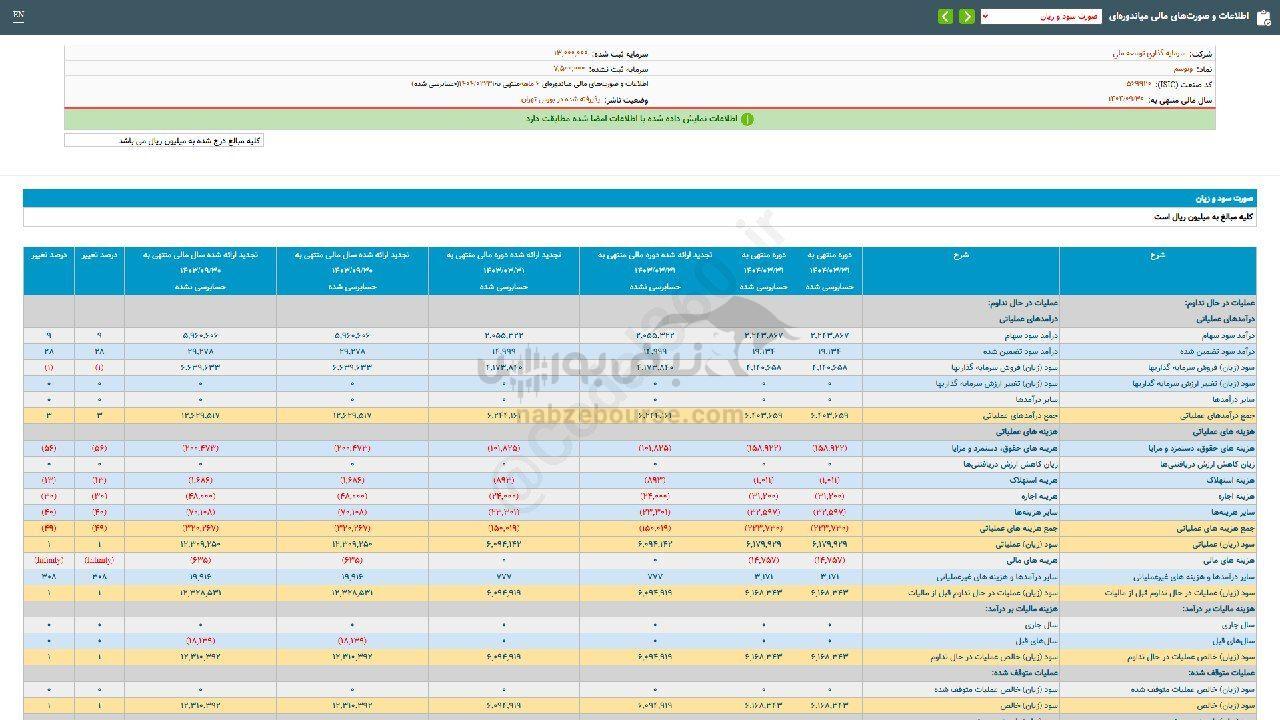This screenshot has height=720, width=1280.
Task: Click the text box about amounts in million rials
Action: [x=164, y=141]
